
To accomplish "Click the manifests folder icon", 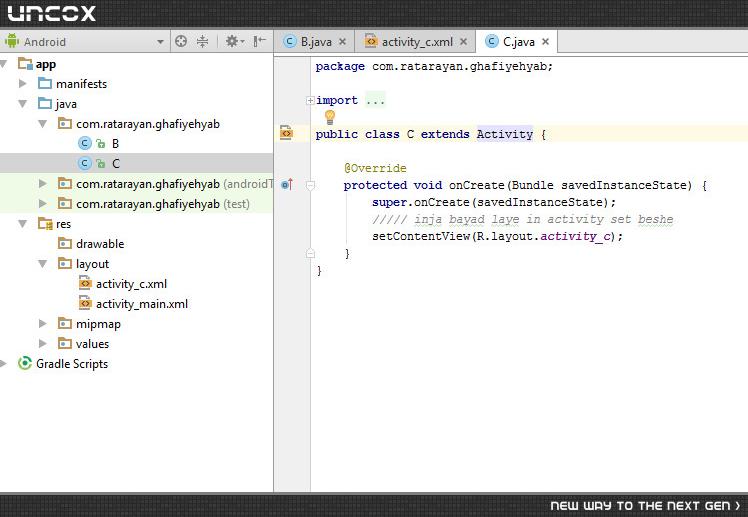I will pos(45,83).
